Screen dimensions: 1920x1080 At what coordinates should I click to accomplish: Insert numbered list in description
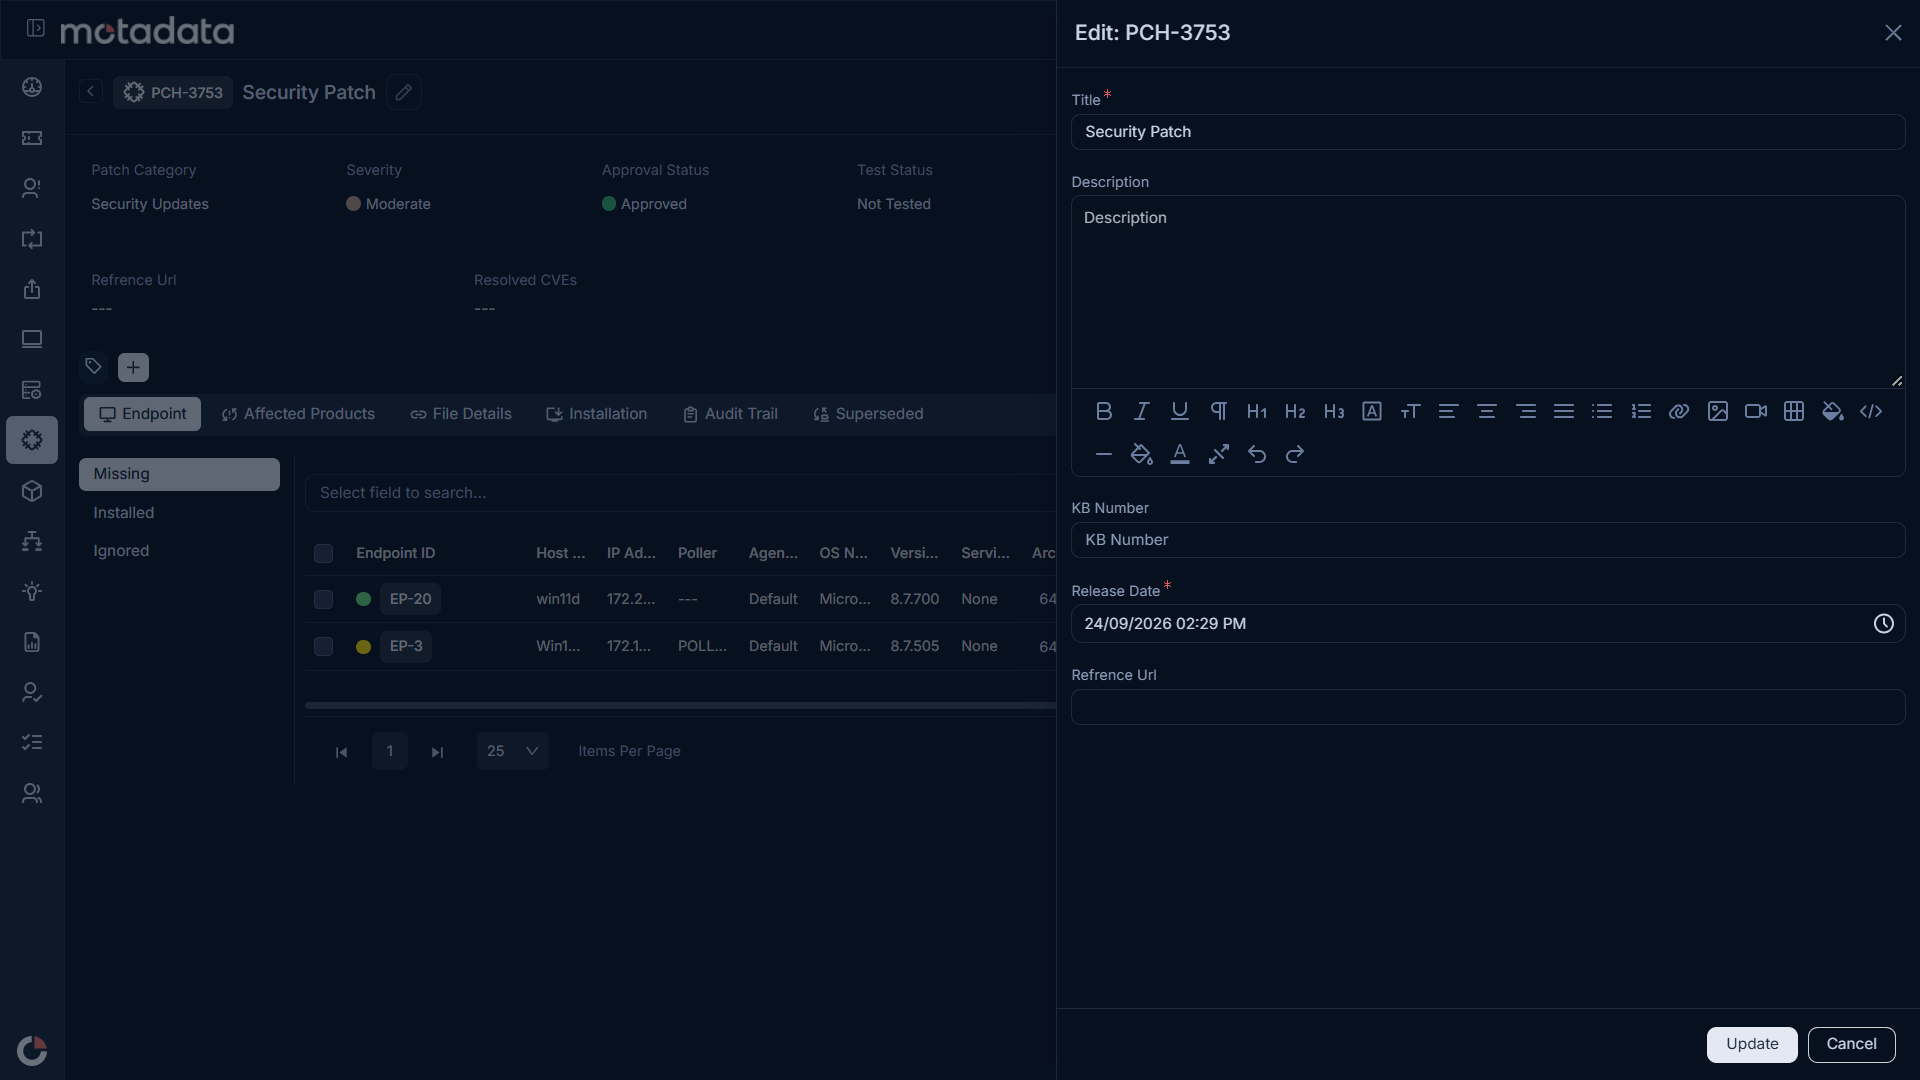coord(1641,411)
